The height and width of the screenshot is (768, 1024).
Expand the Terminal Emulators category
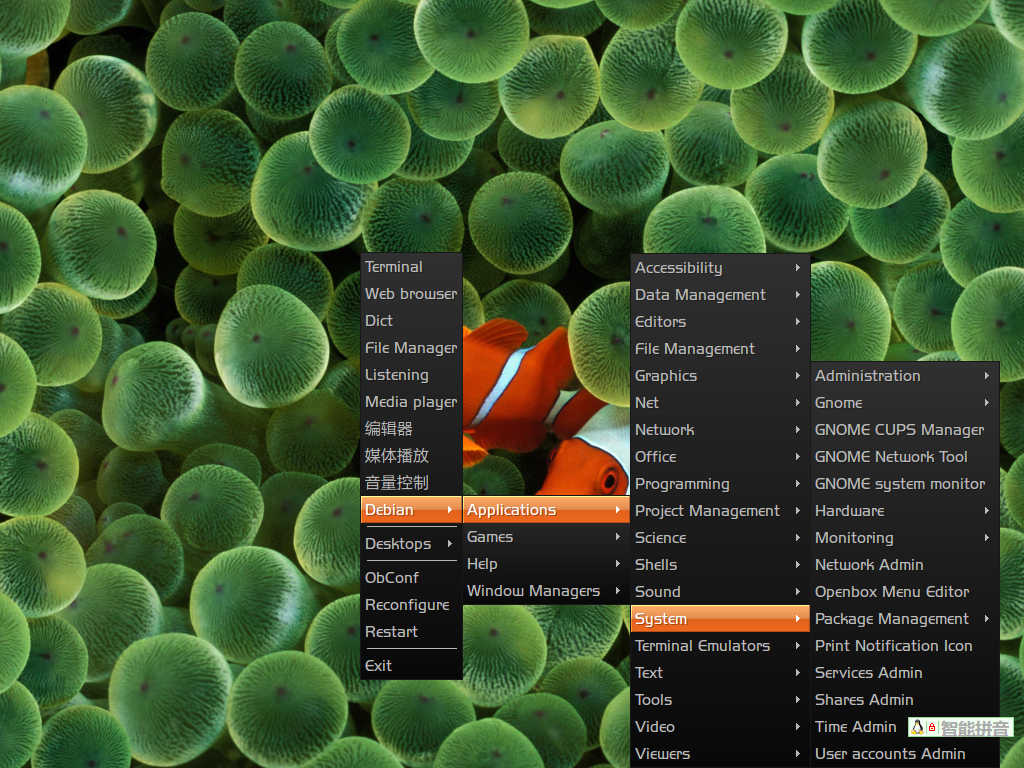pyautogui.click(x=720, y=646)
